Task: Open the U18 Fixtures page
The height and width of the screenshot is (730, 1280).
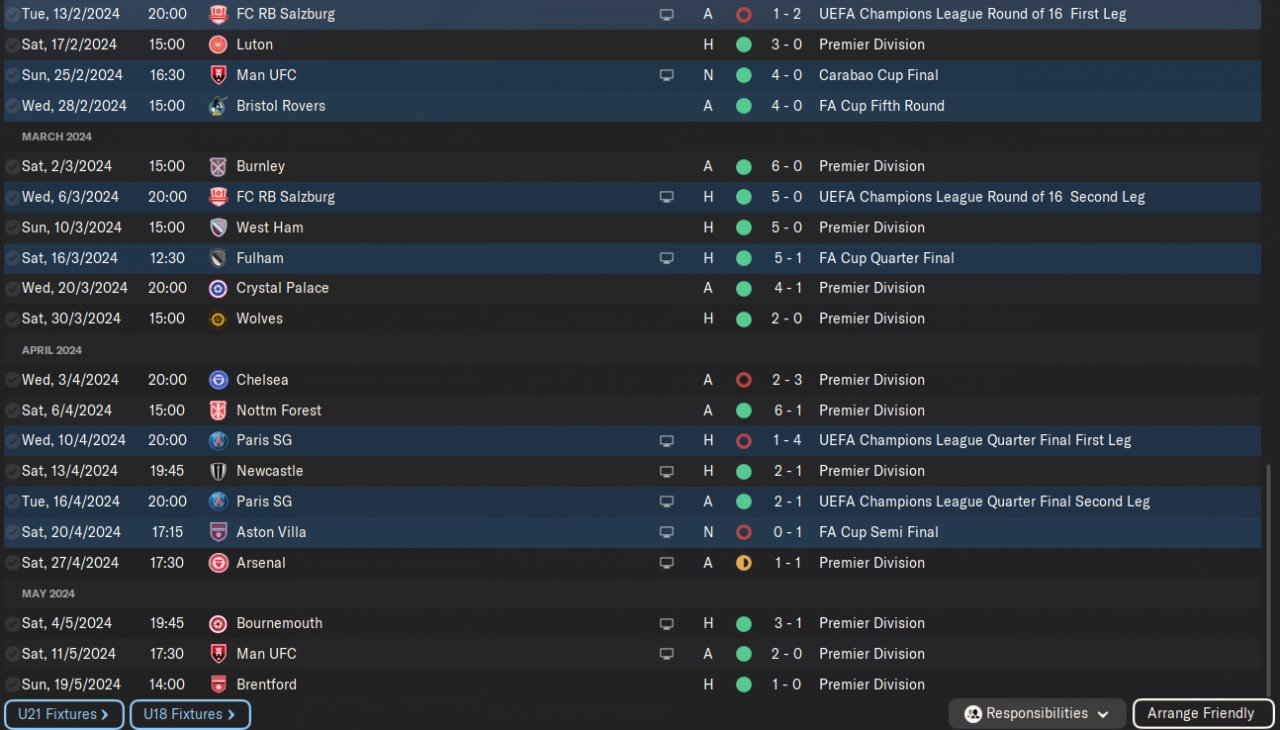Action: click(x=190, y=715)
